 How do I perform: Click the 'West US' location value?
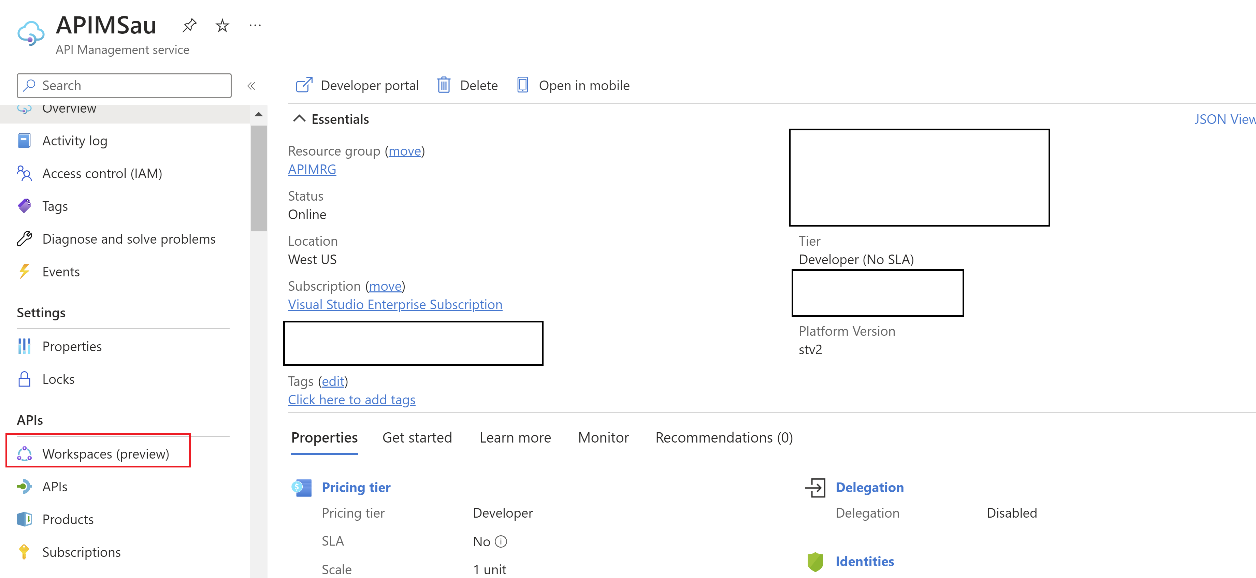pyautogui.click(x=312, y=259)
